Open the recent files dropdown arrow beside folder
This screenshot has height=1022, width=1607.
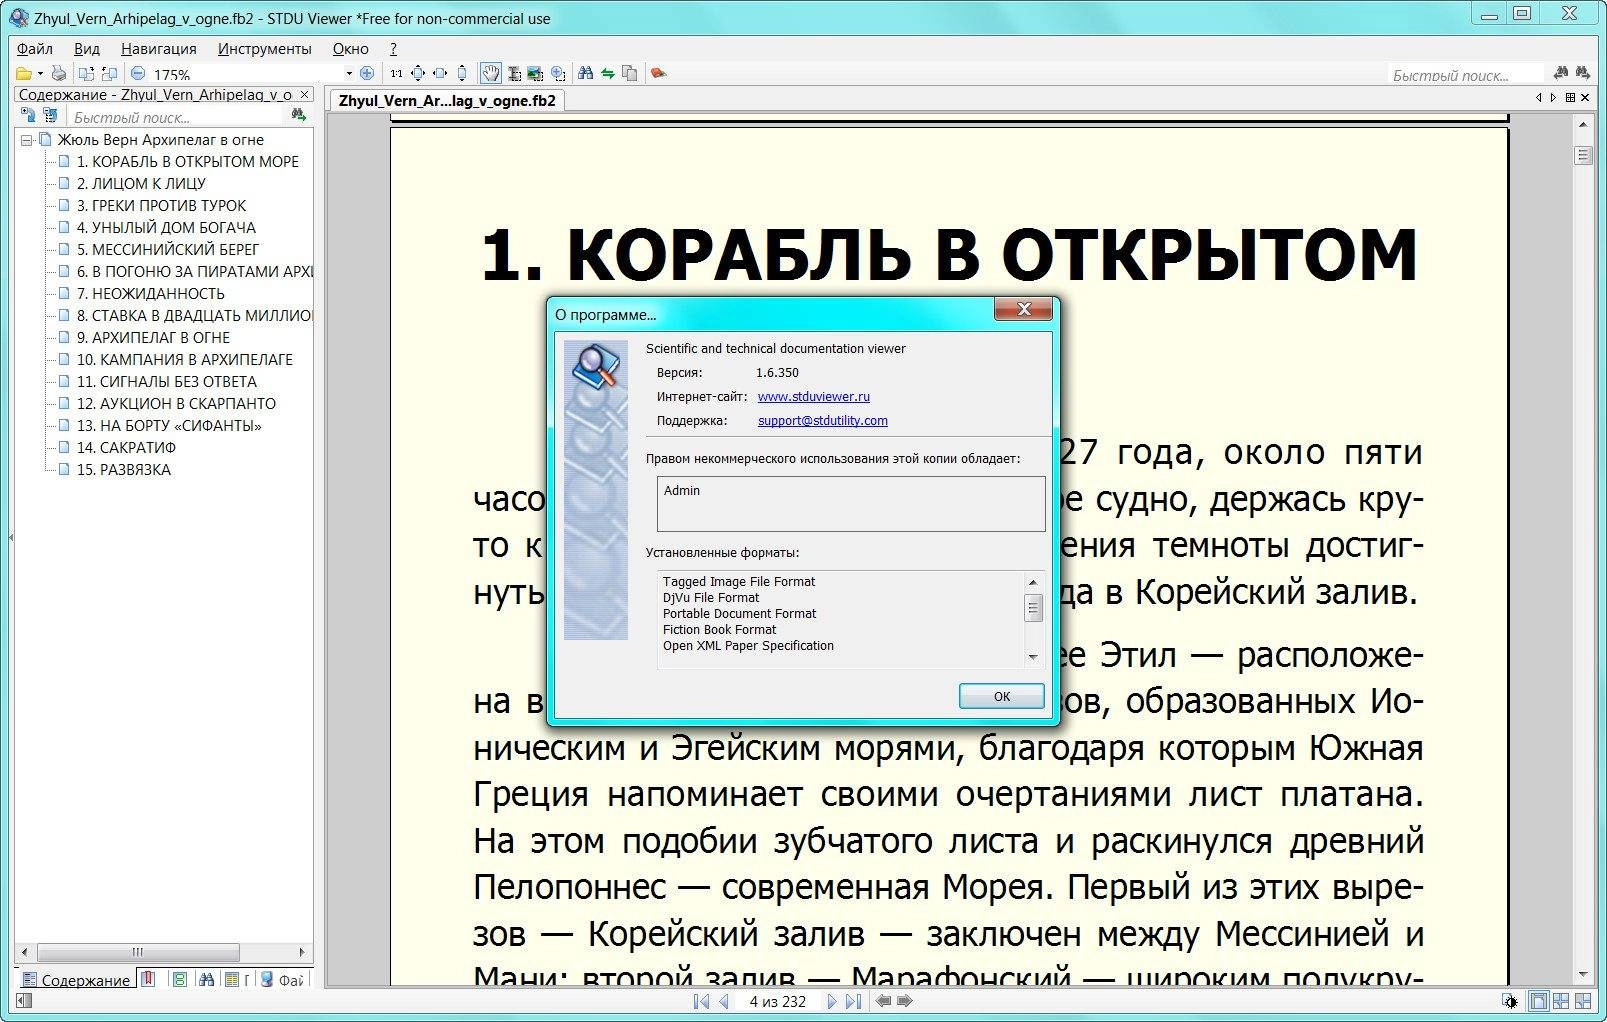coord(40,73)
